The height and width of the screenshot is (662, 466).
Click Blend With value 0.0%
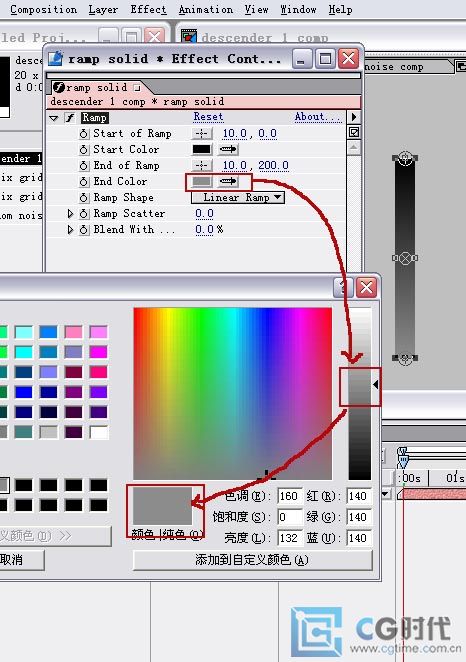coord(209,230)
